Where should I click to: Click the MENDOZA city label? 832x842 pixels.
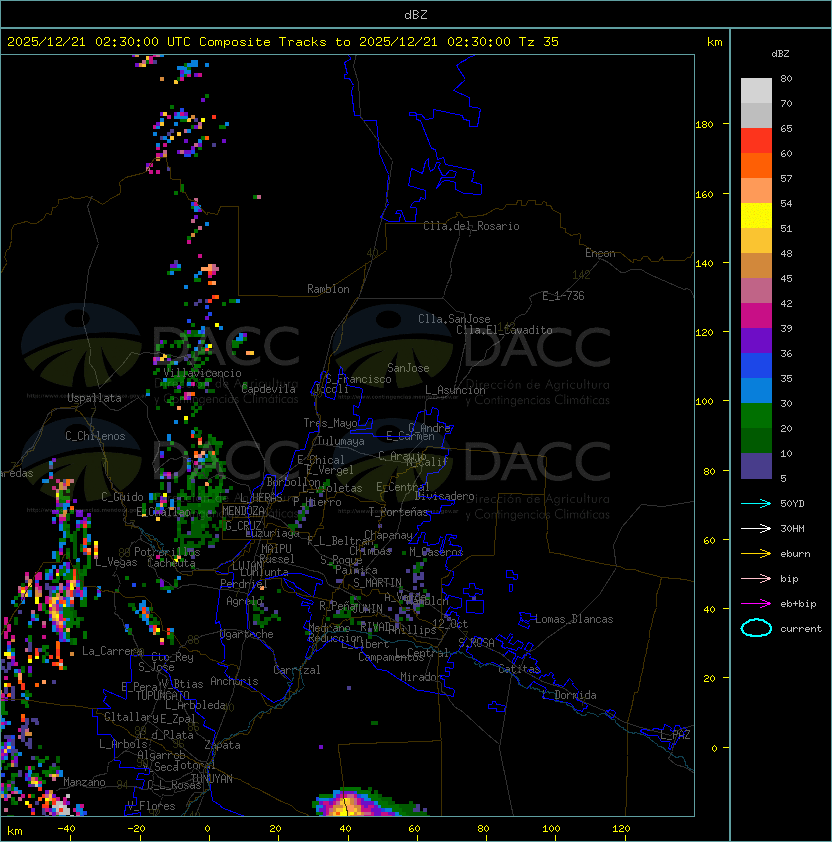pos(243,511)
